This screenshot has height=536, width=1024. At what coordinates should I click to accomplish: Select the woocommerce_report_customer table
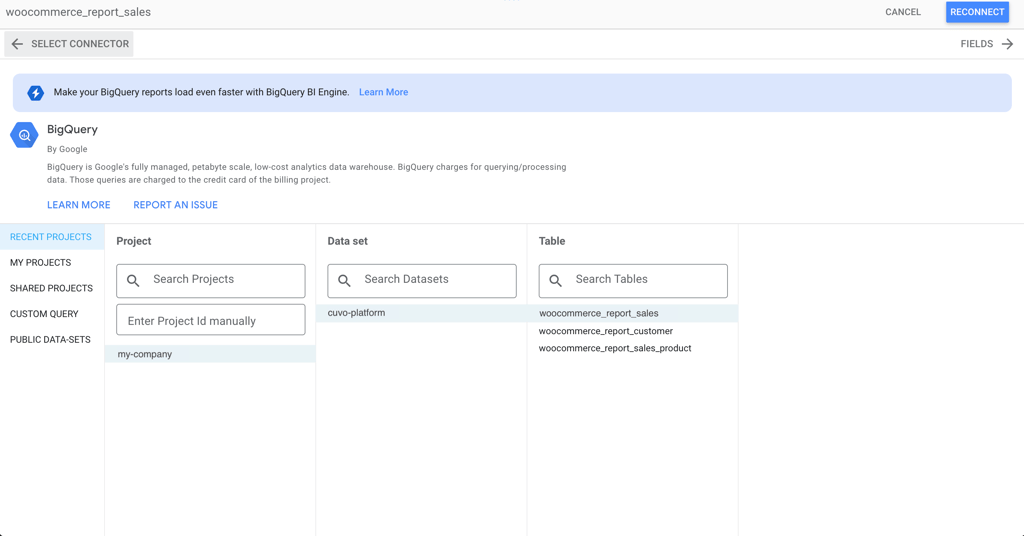(606, 331)
